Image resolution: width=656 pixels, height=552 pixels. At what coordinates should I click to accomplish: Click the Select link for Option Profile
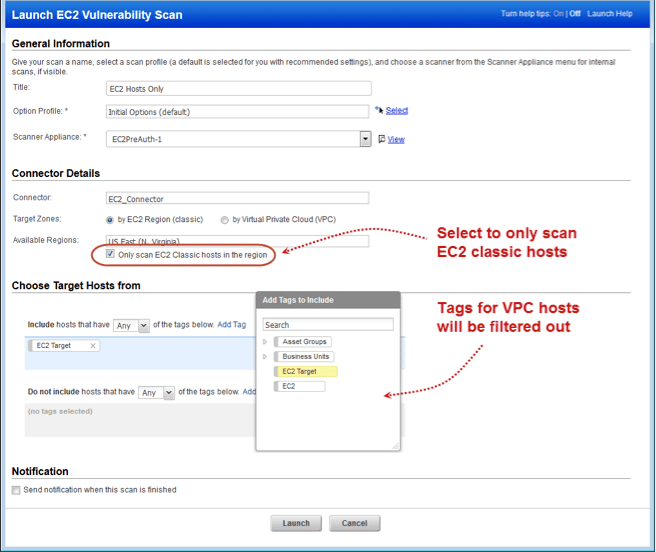click(x=397, y=110)
